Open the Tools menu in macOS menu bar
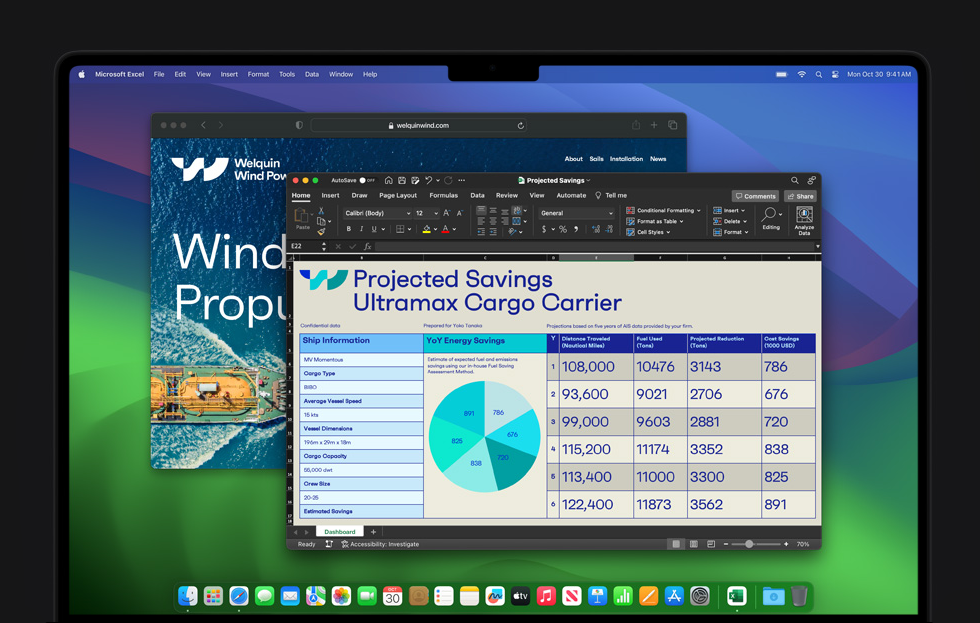 287,74
